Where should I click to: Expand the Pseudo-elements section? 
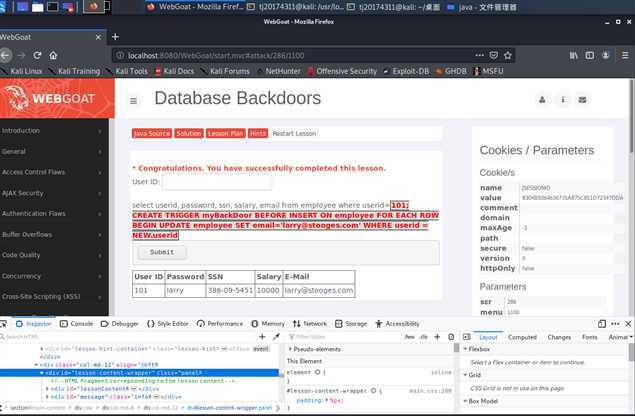point(290,349)
